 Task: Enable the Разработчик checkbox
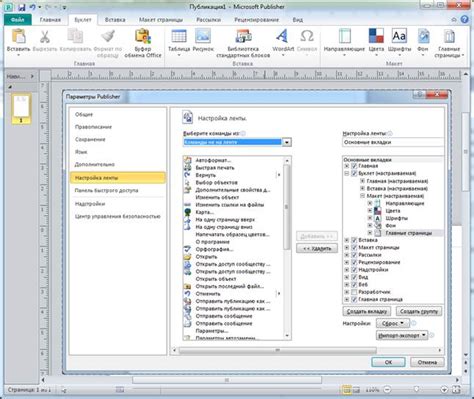click(x=354, y=292)
